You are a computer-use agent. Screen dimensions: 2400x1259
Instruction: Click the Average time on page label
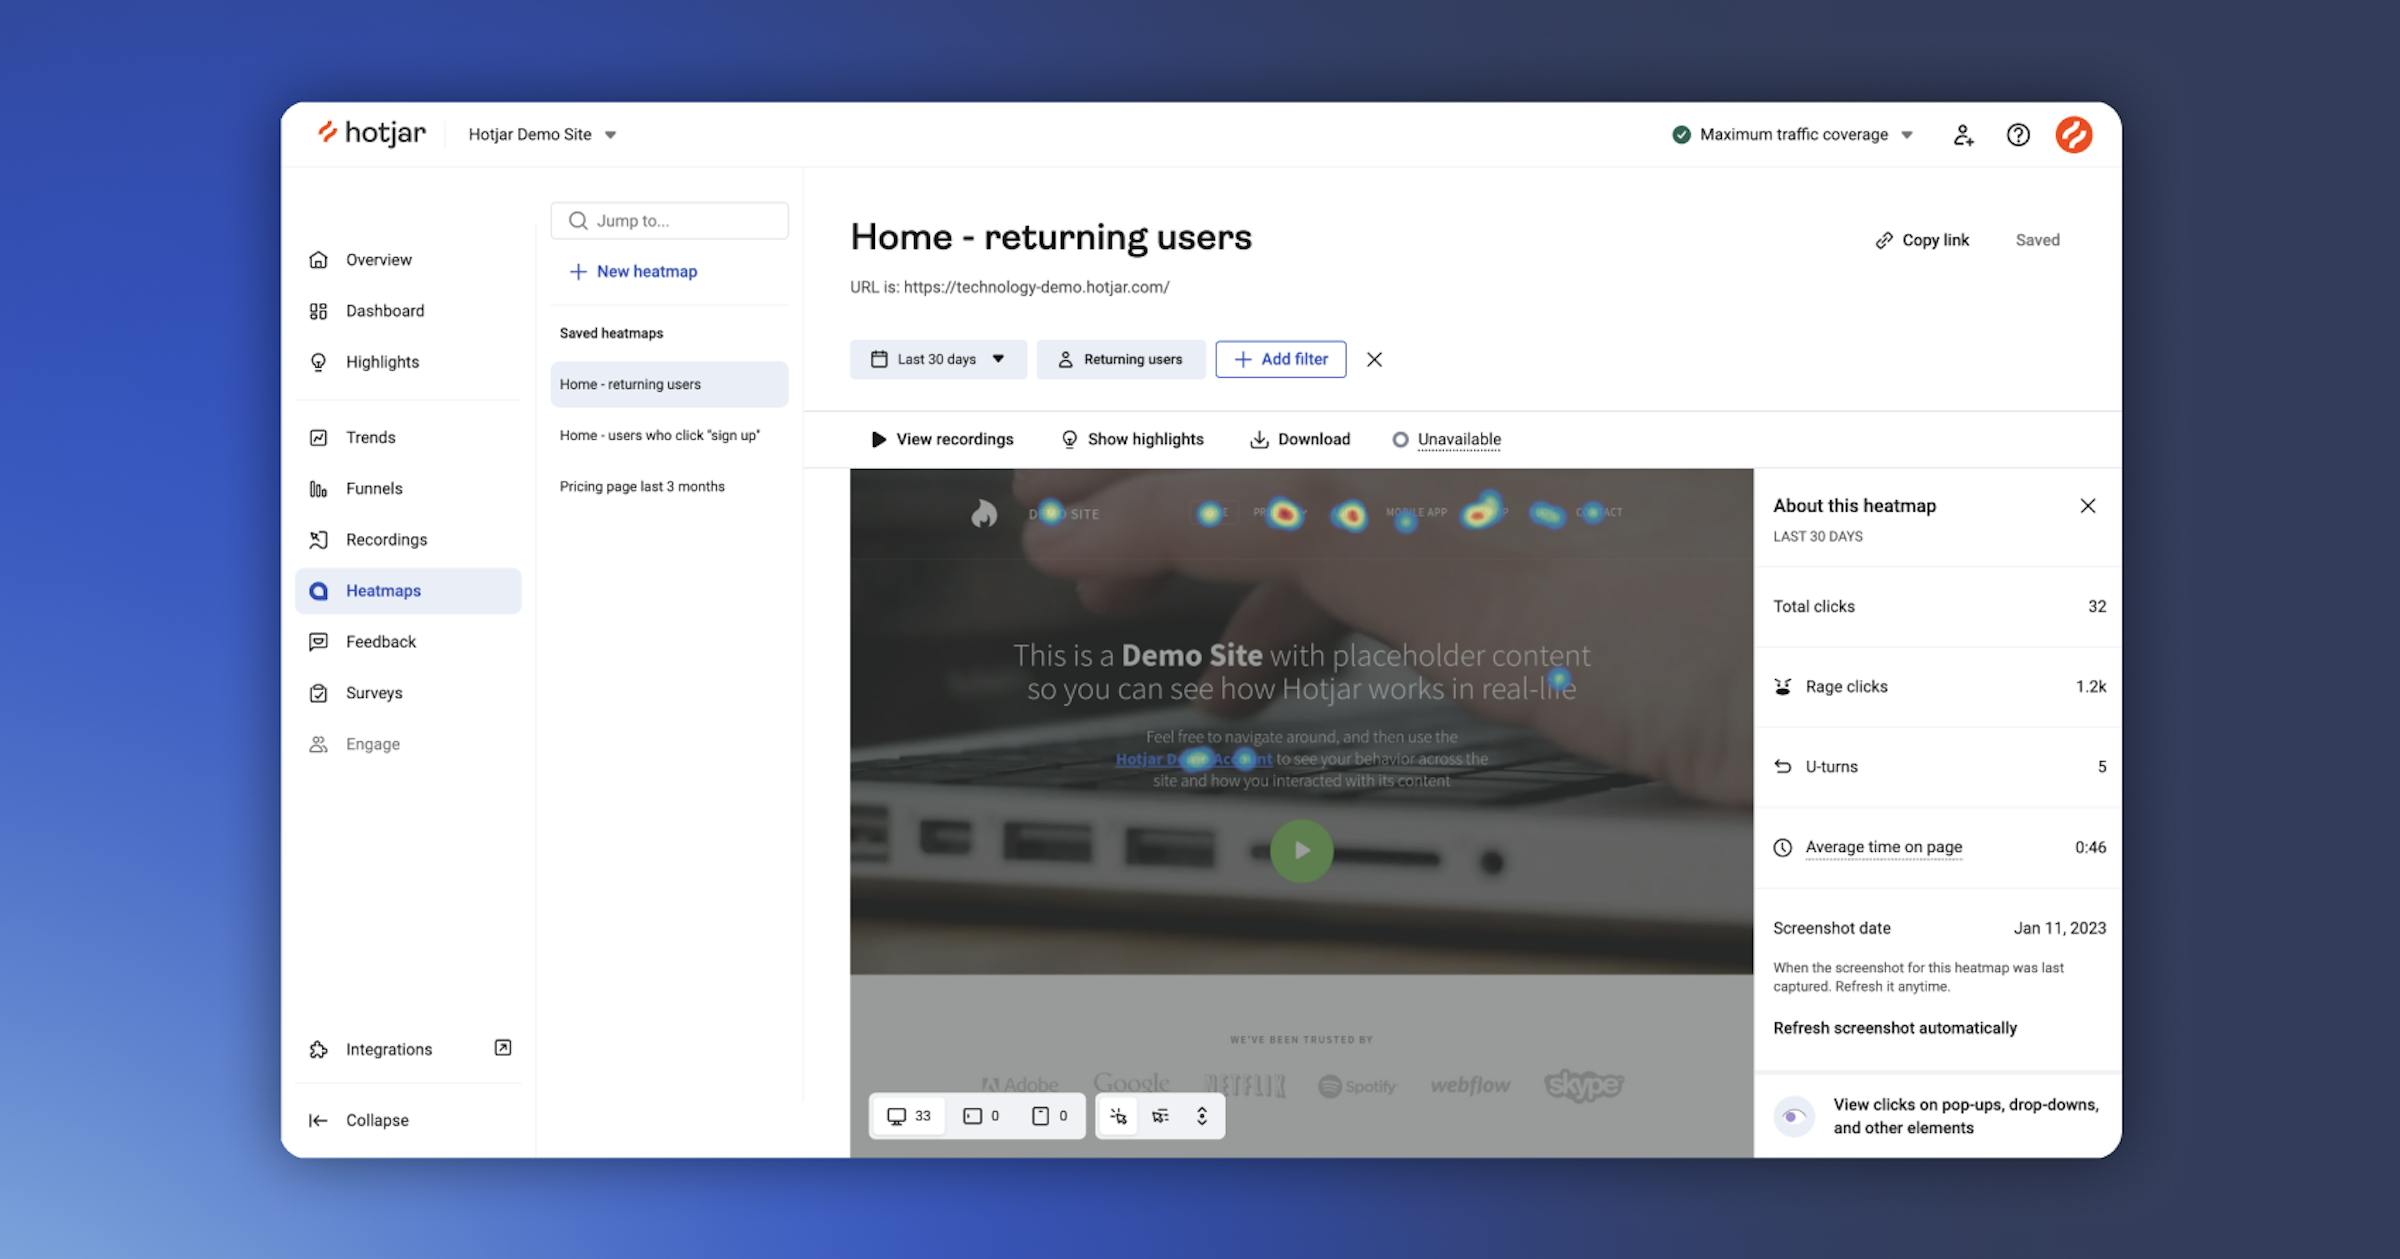pyautogui.click(x=1884, y=847)
